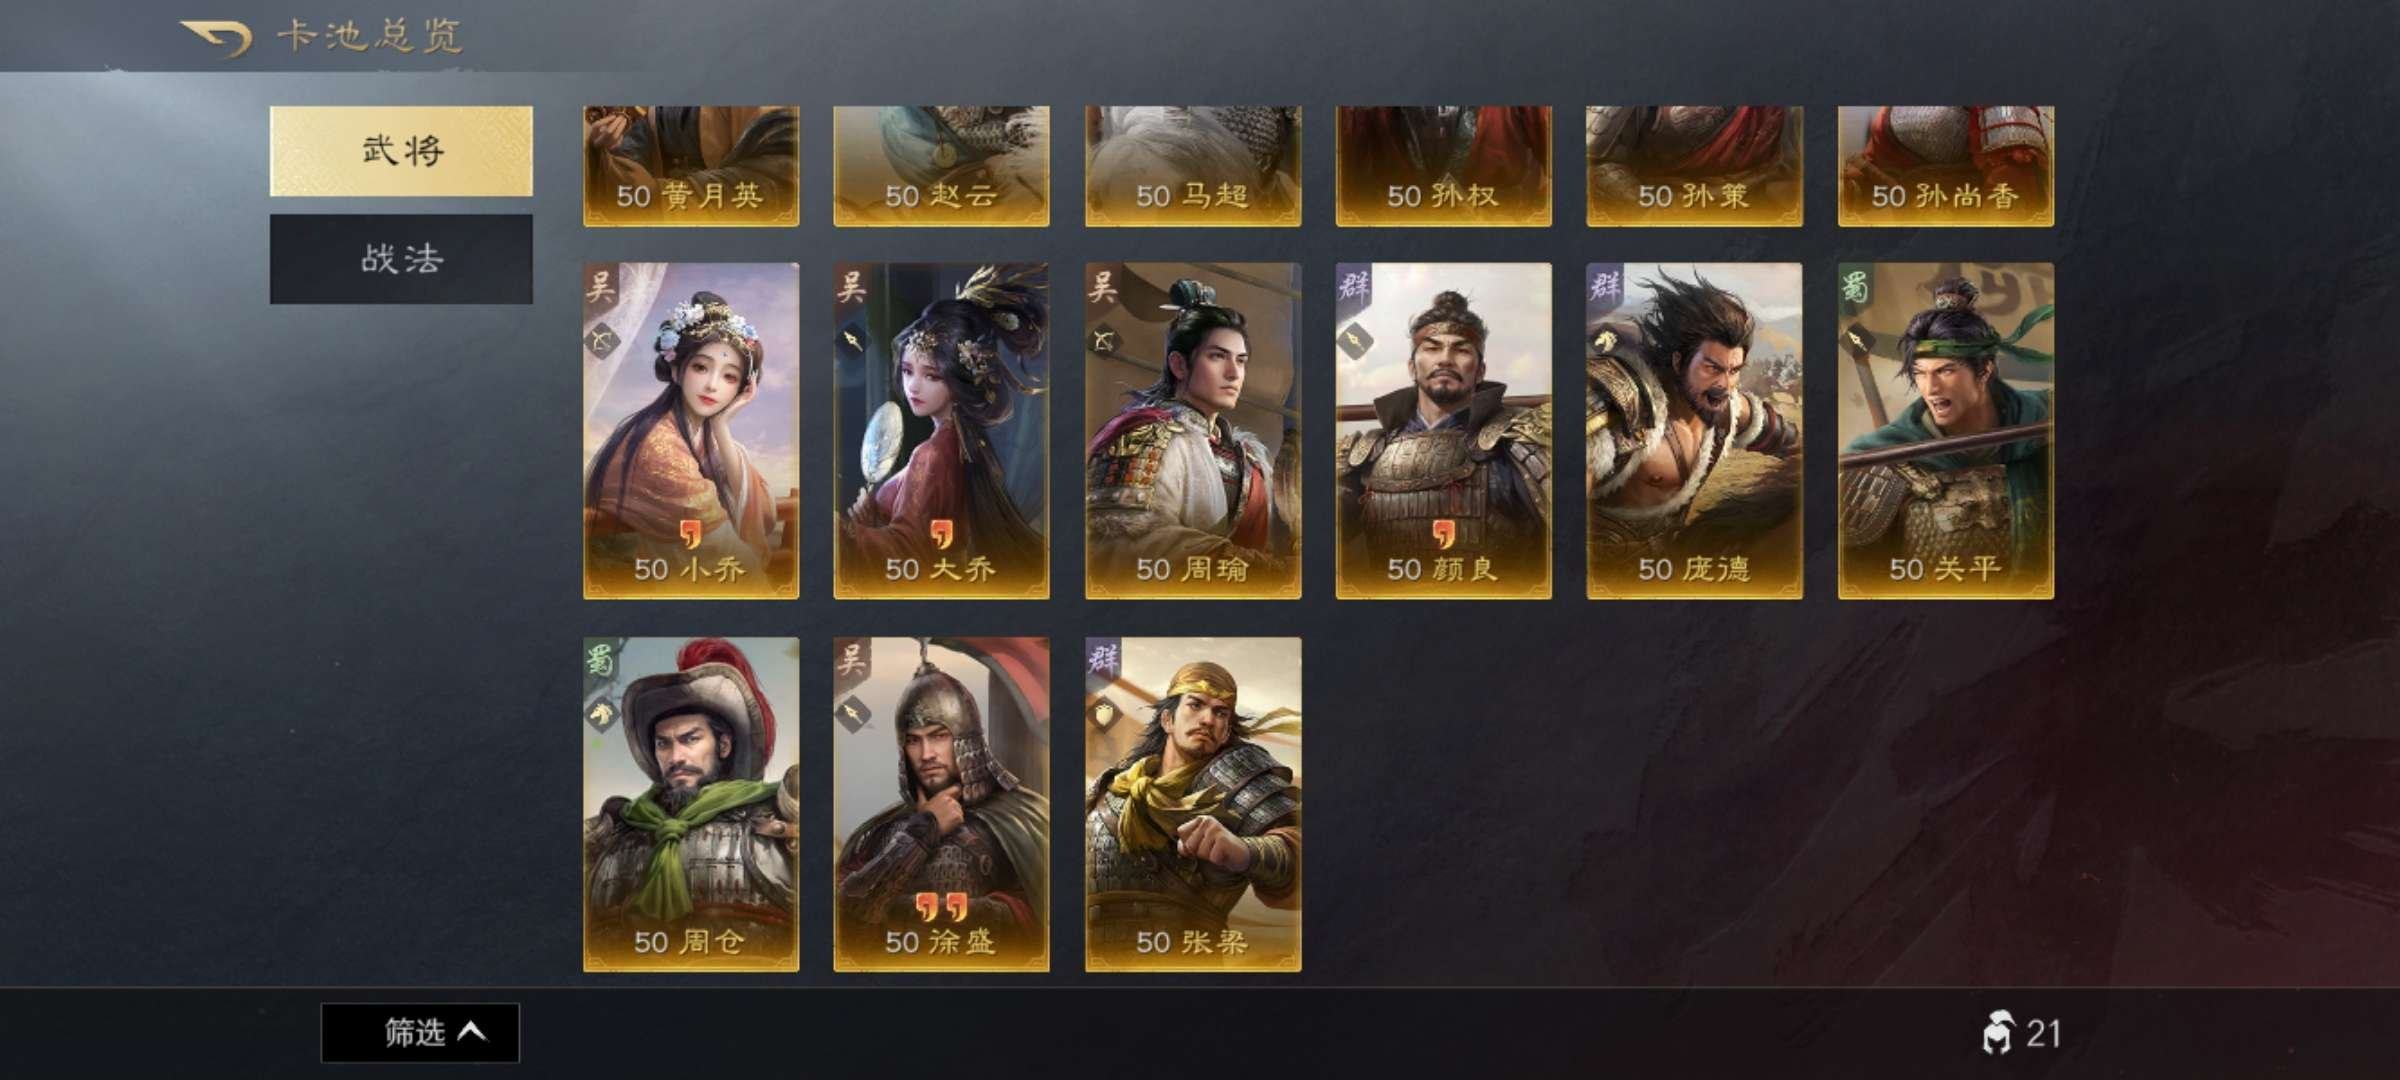
Task: Click the archer bow icon on 周瑜 card
Action: click(x=1103, y=341)
